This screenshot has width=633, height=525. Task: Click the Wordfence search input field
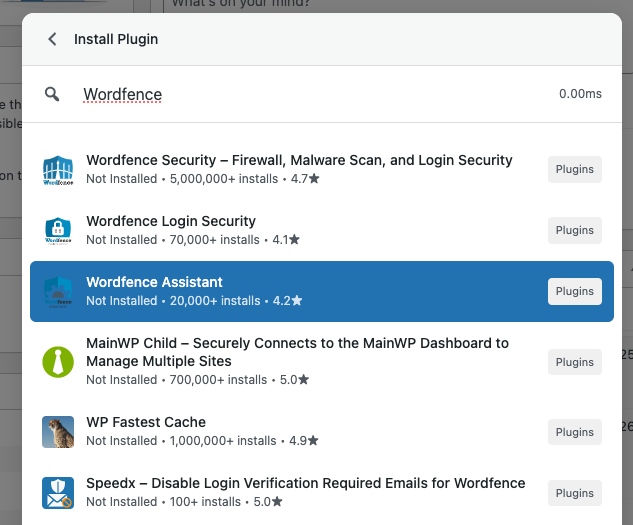(x=300, y=95)
